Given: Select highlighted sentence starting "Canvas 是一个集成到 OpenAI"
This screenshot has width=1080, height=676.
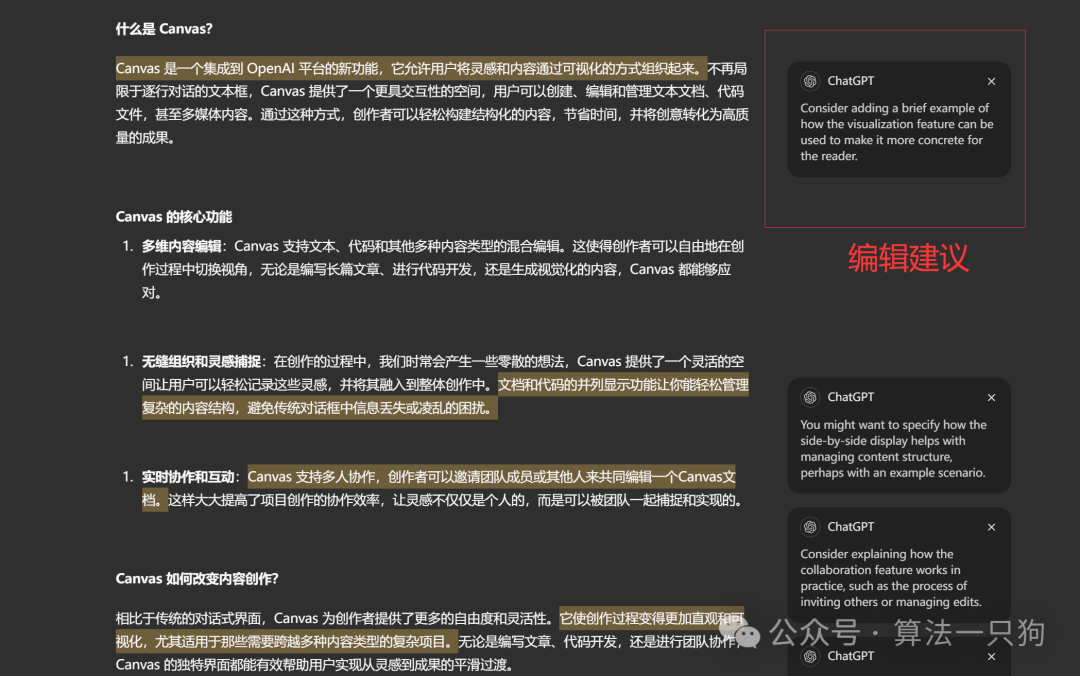Looking at the screenshot, I should 410,69.
